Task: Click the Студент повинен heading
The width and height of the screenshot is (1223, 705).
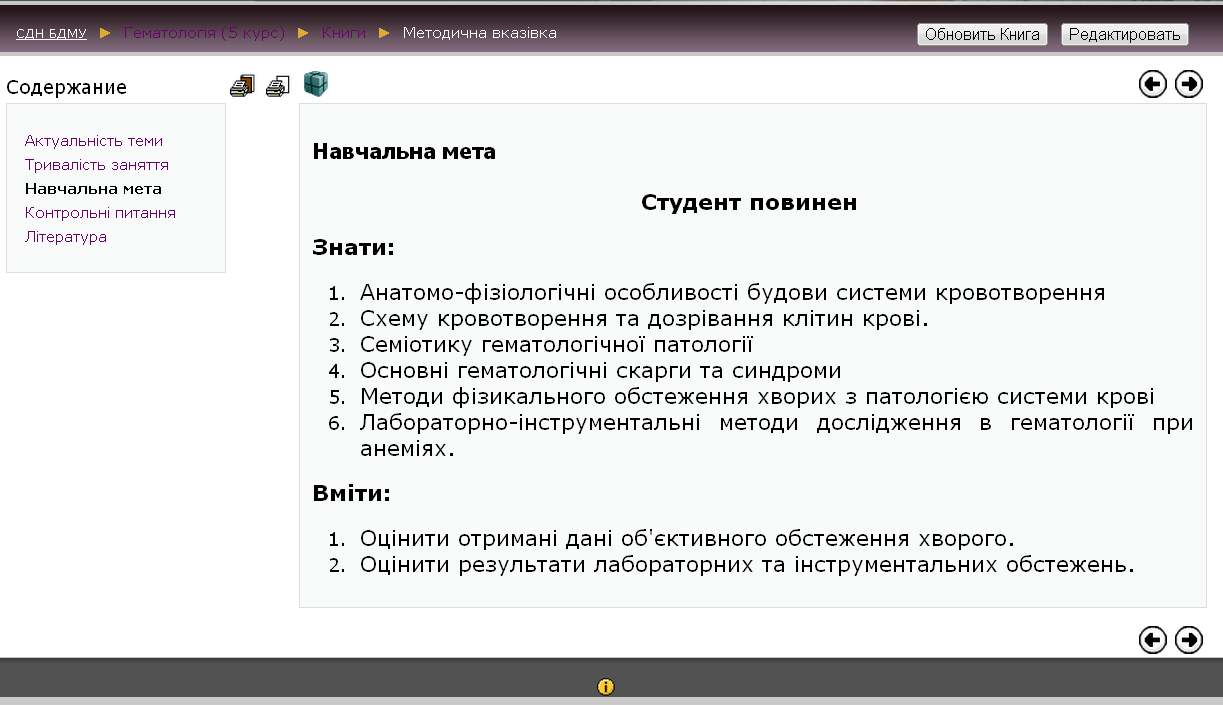Action: tap(749, 202)
